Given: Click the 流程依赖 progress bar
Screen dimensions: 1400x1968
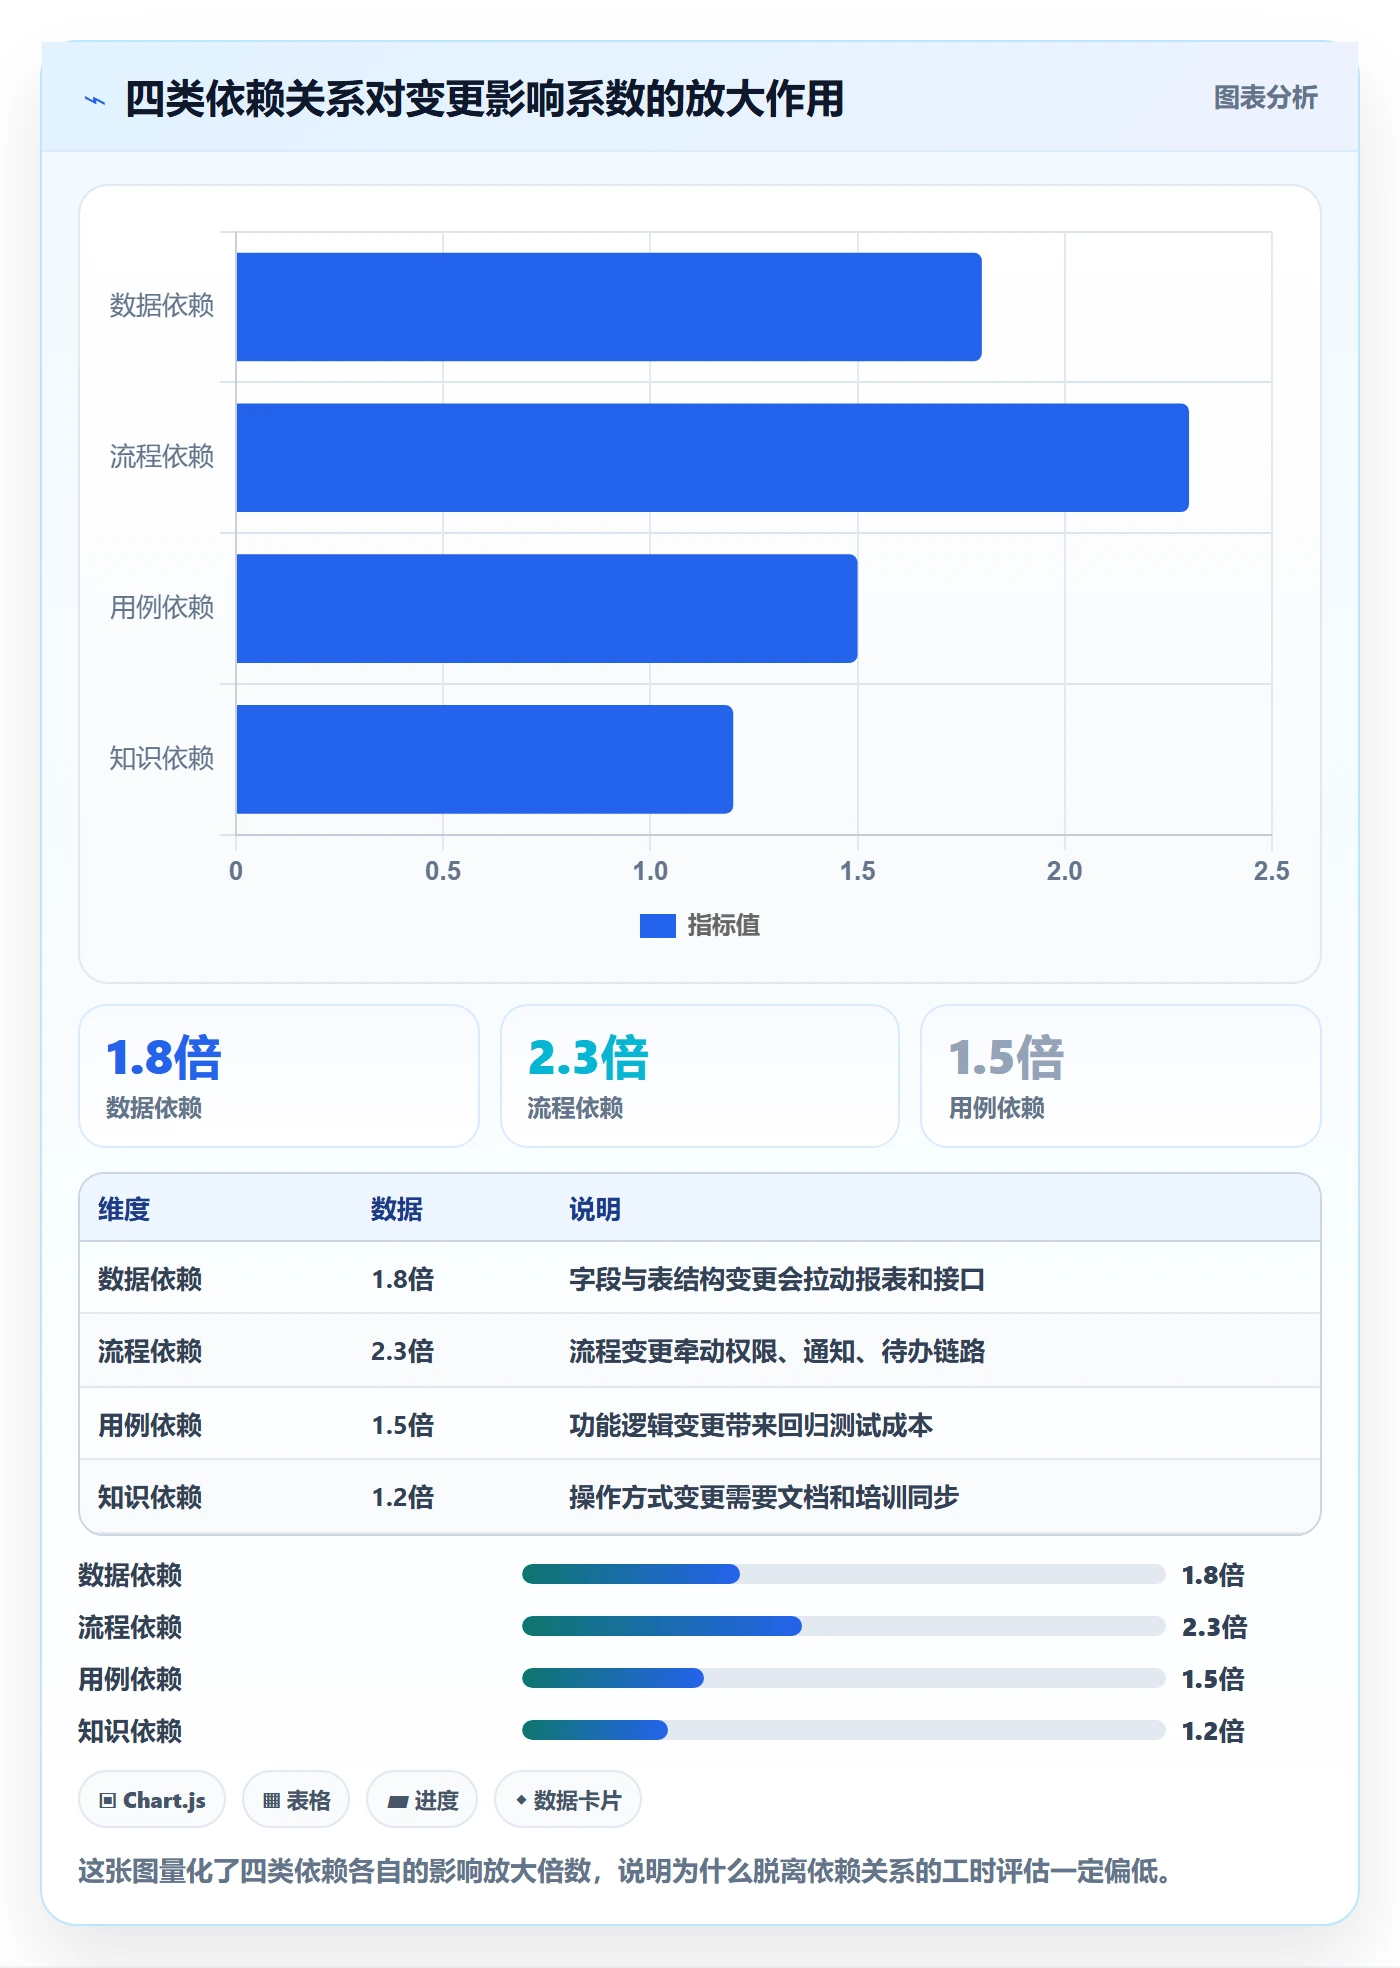Looking at the screenshot, I should tap(844, 1626).
